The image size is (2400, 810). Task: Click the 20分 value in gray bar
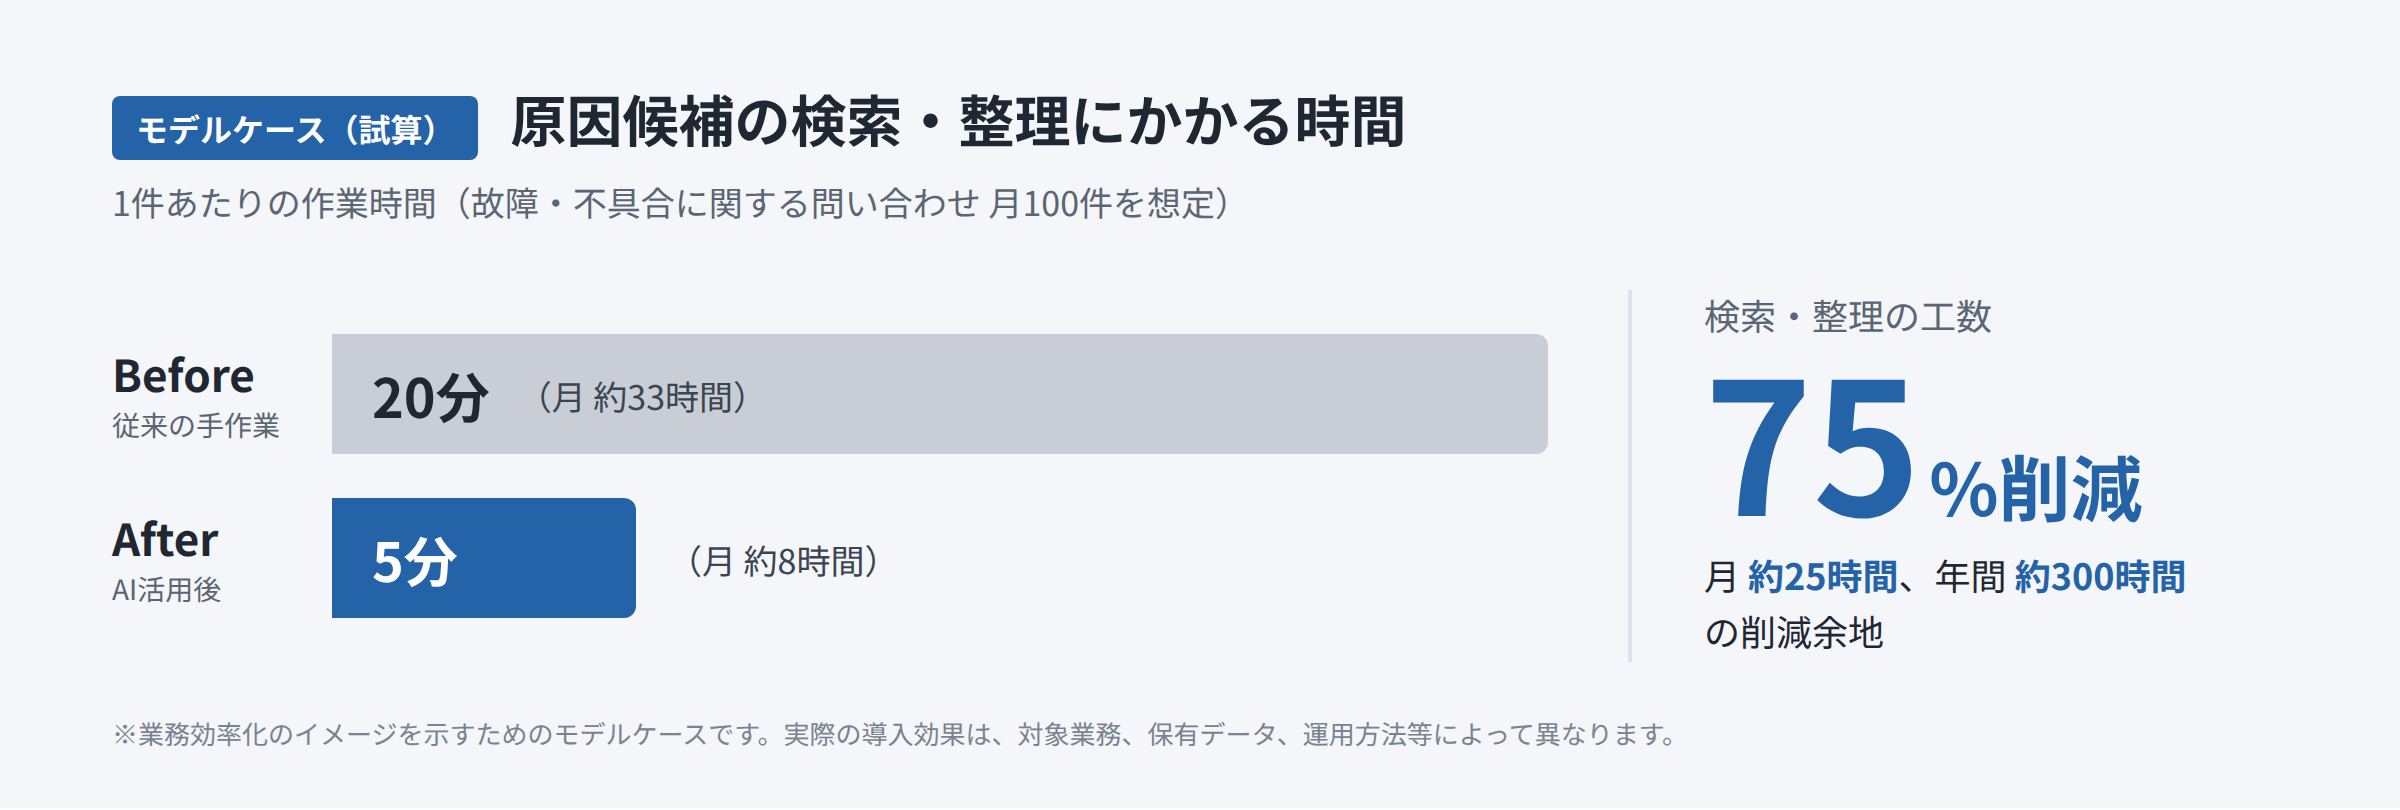click(x=431, y=398)
